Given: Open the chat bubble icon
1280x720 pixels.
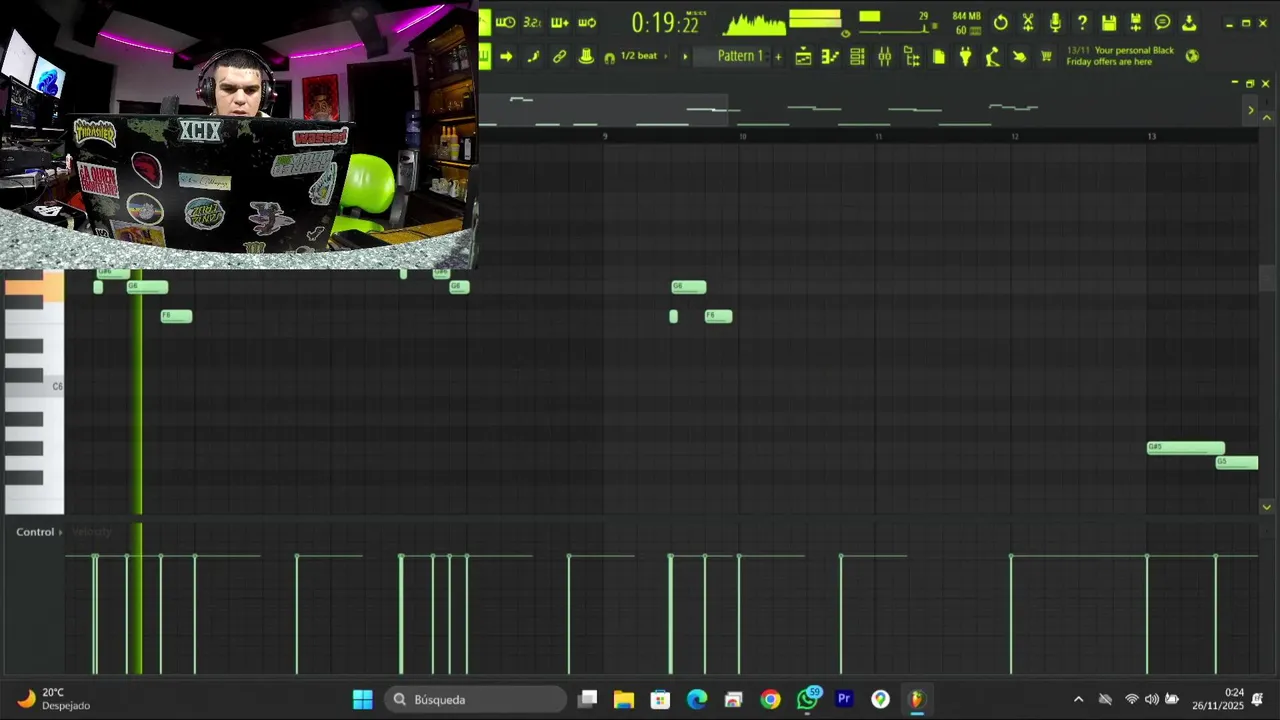Looking at the screenshot, I should 1162,22.
